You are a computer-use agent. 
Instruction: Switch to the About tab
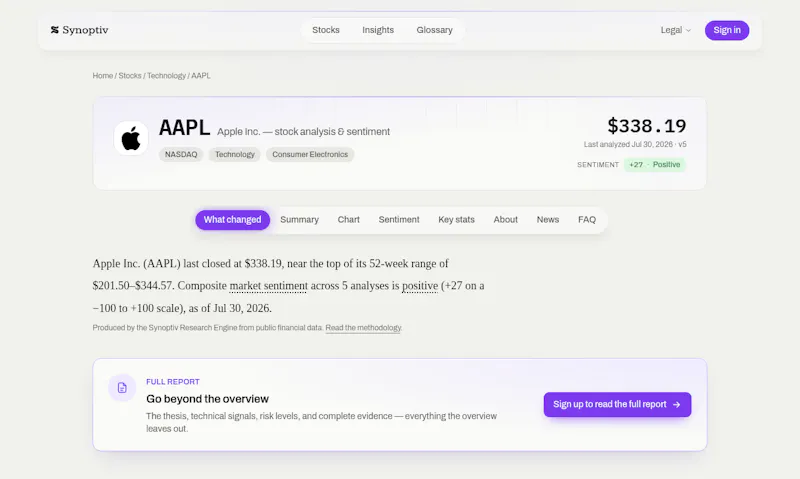(x=506, y=220)
